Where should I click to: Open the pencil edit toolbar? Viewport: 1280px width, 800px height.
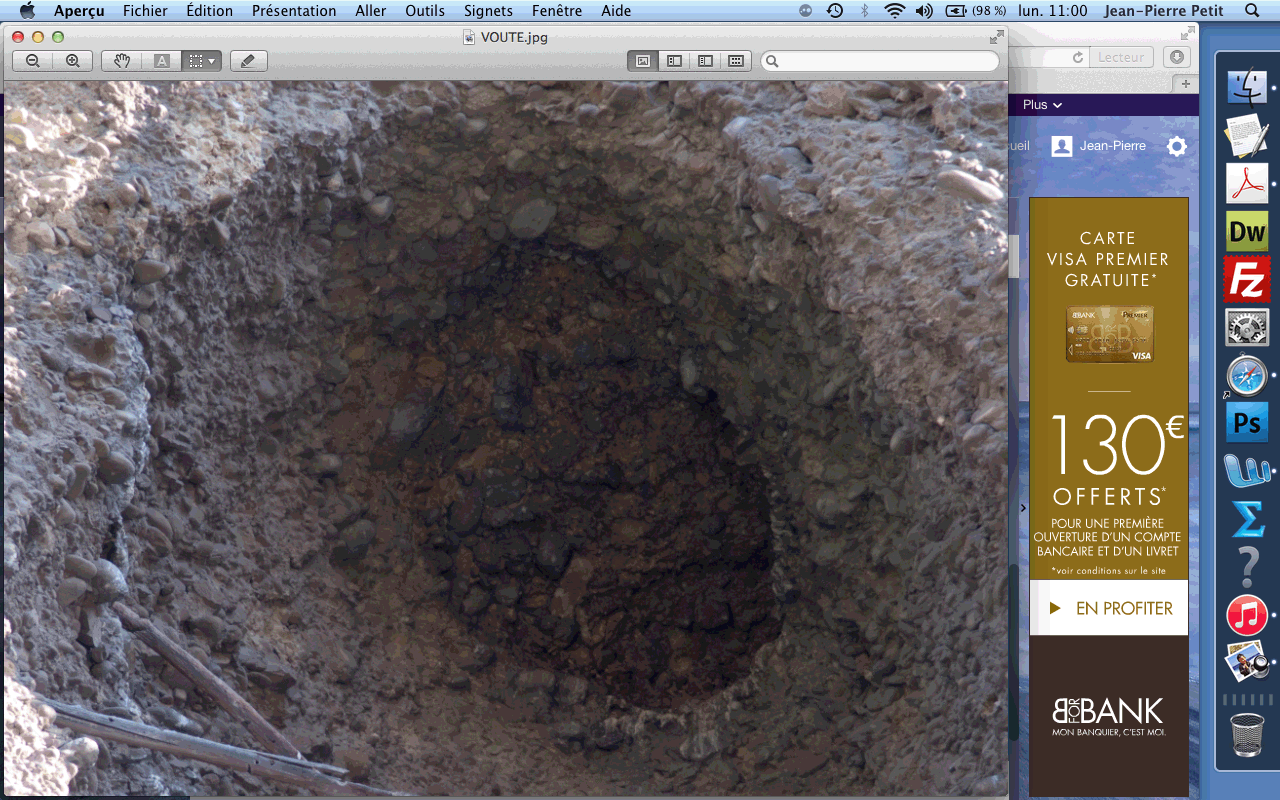pos(248,61)
